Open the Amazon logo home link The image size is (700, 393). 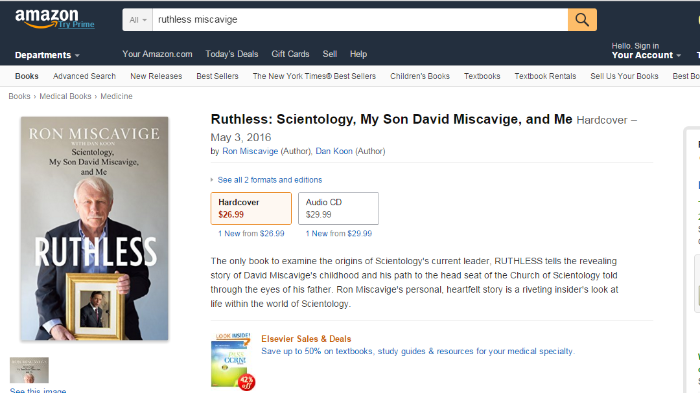tap(54, 19)
